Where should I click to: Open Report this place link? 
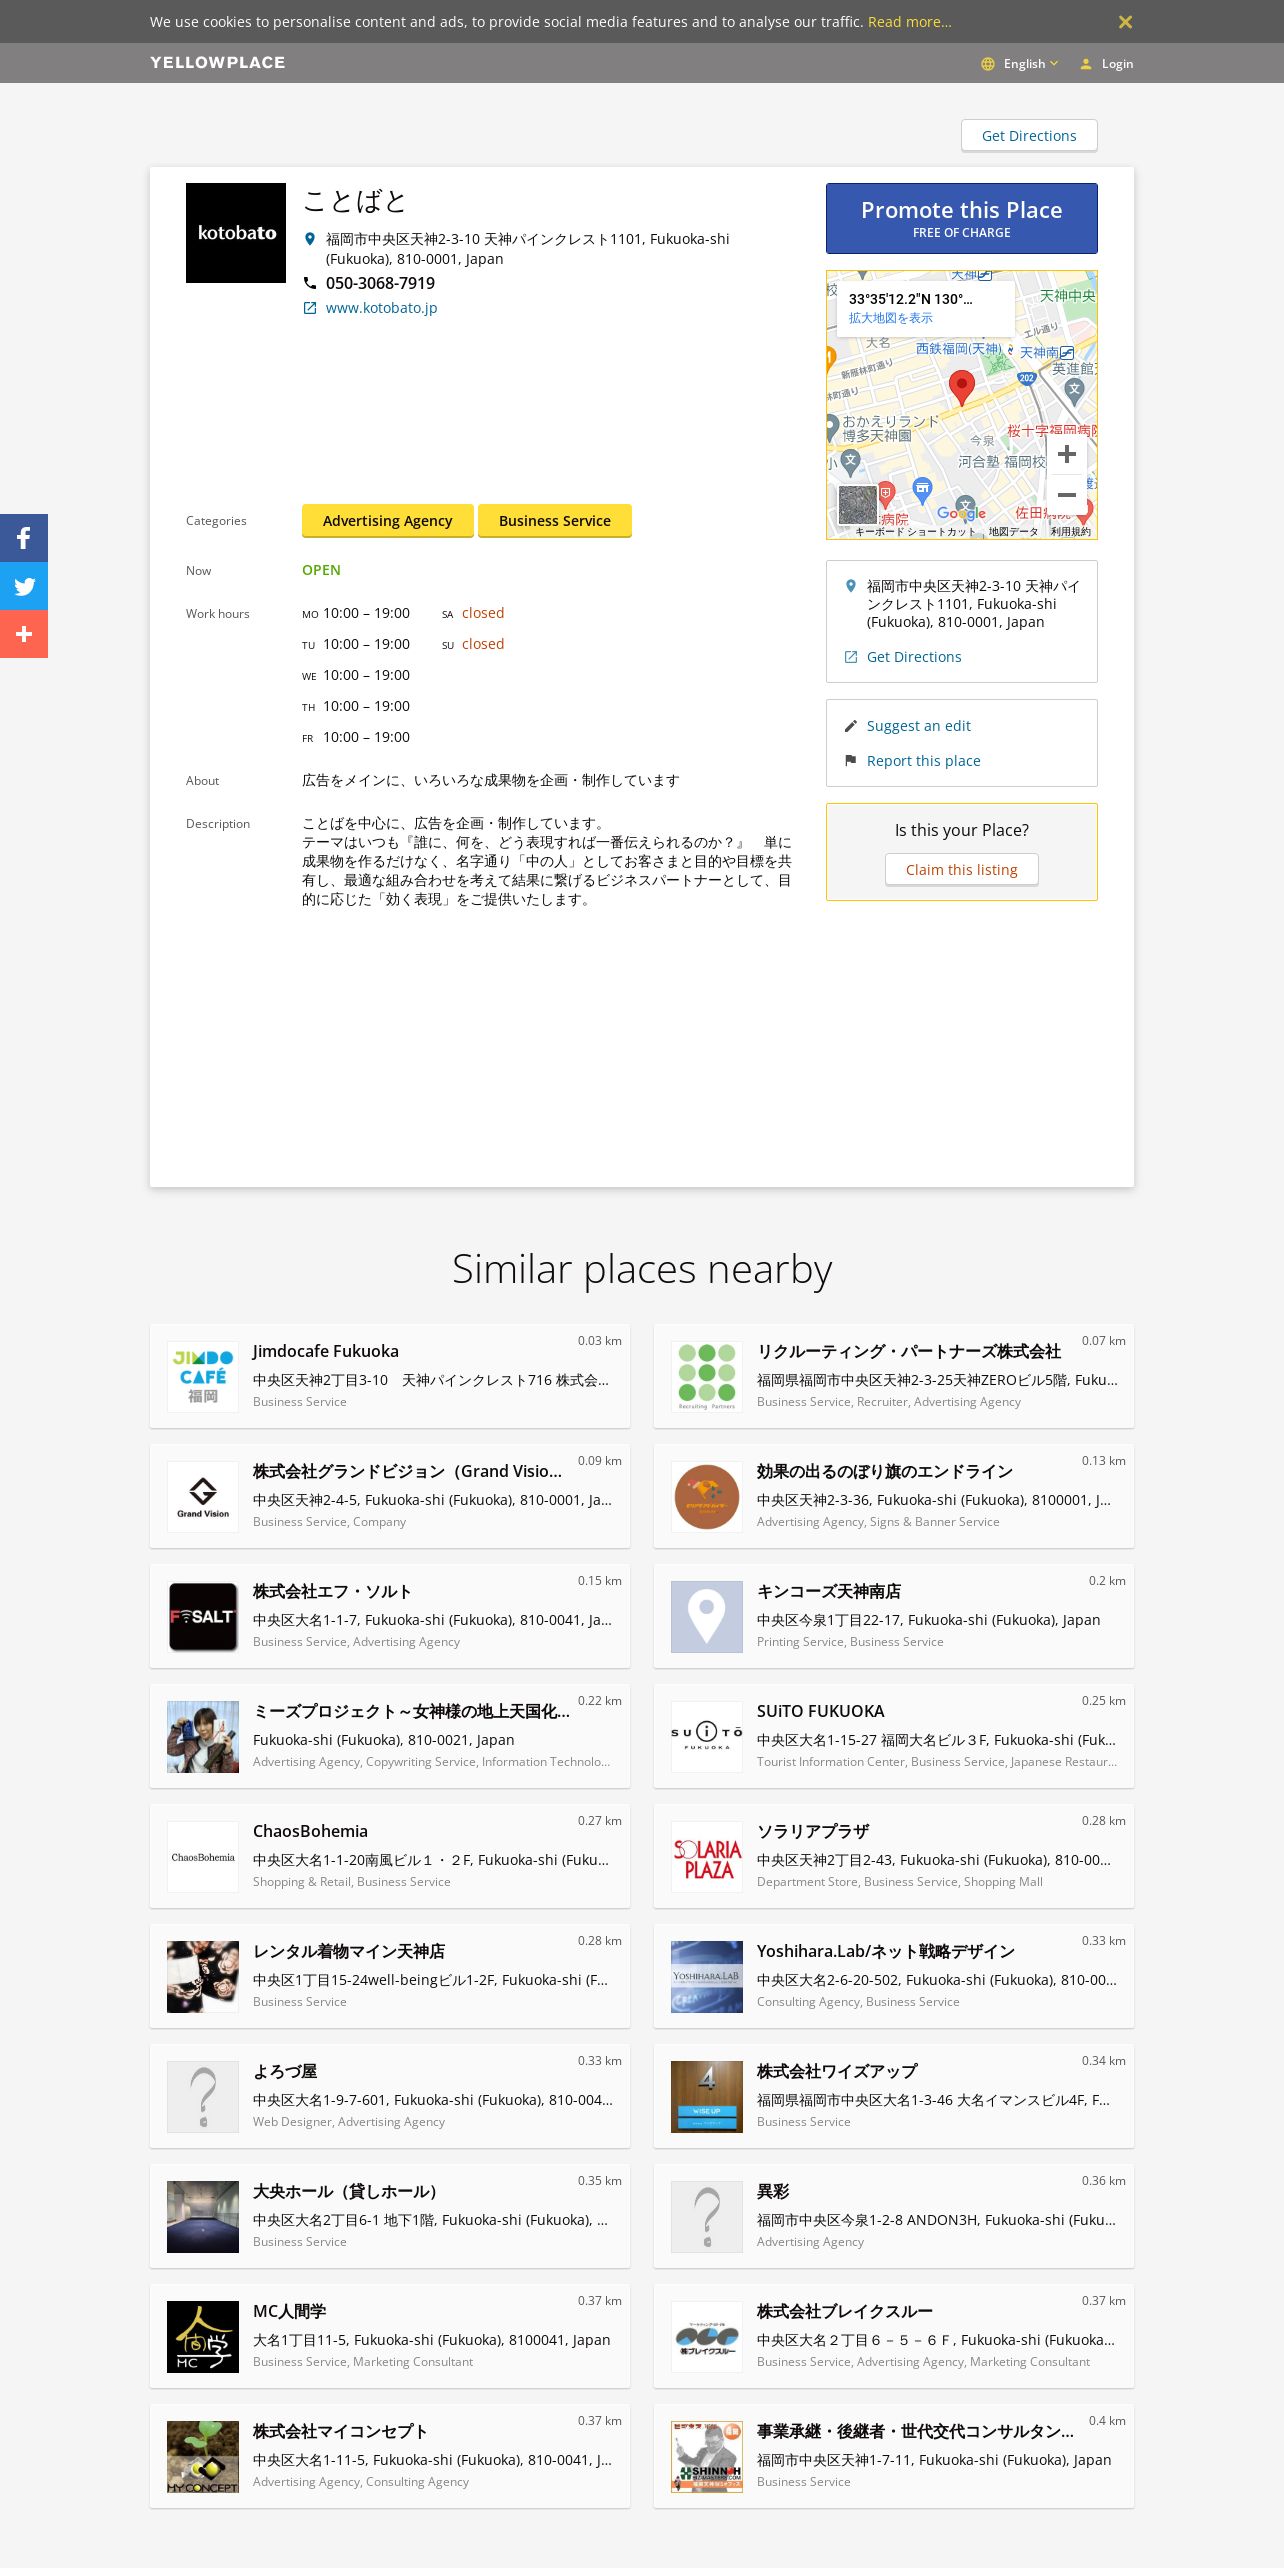924,761
